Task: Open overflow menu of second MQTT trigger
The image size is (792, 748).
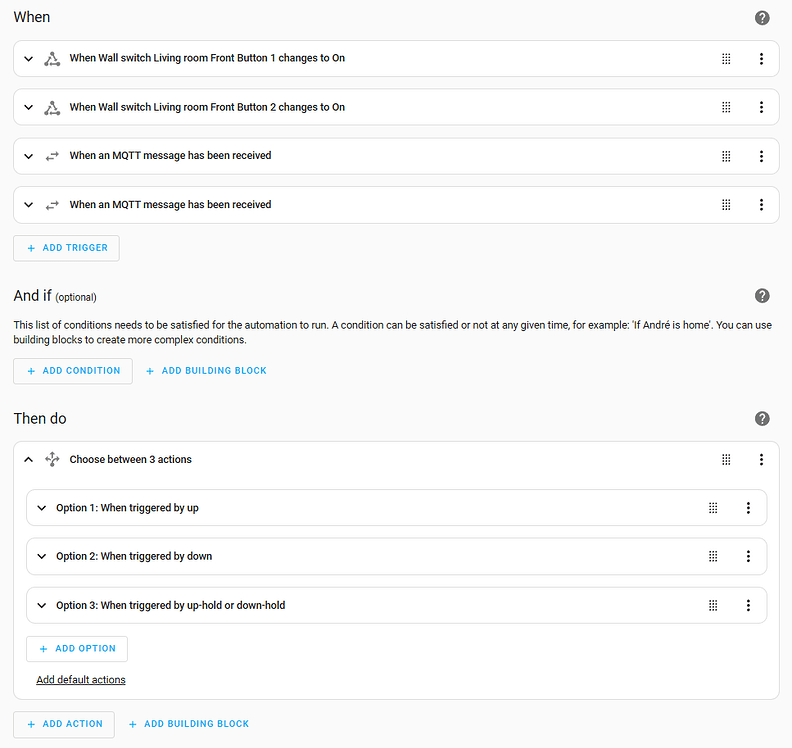Action: tap(761, 205)
